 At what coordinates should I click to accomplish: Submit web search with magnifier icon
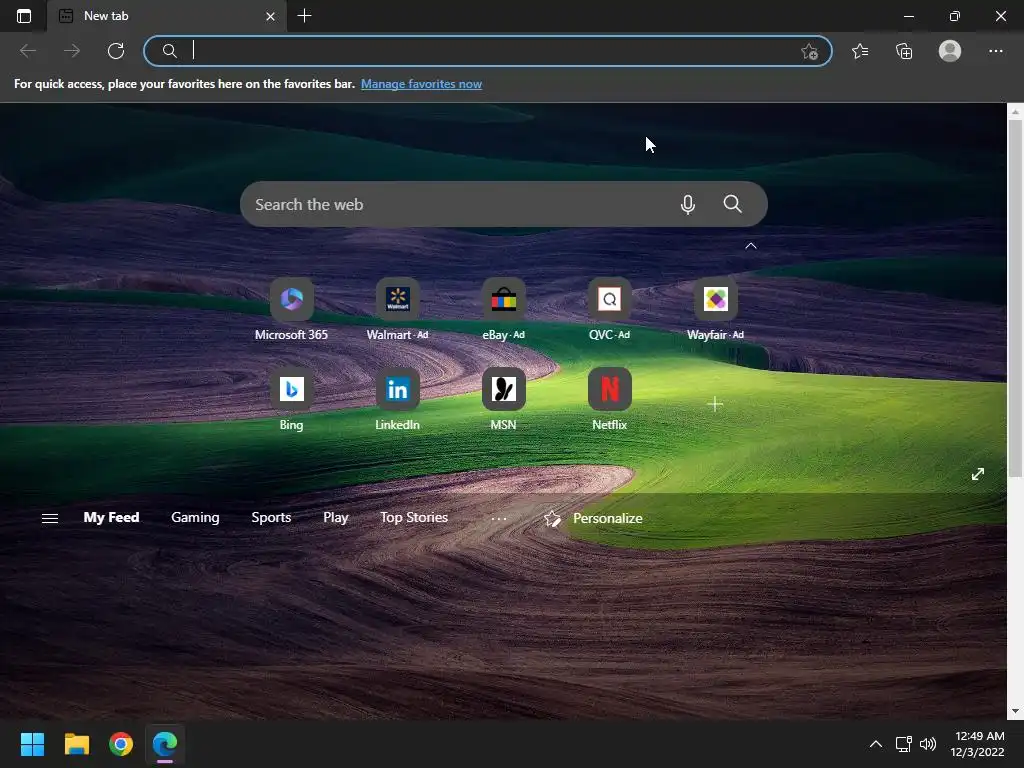(x=732, y=204)
